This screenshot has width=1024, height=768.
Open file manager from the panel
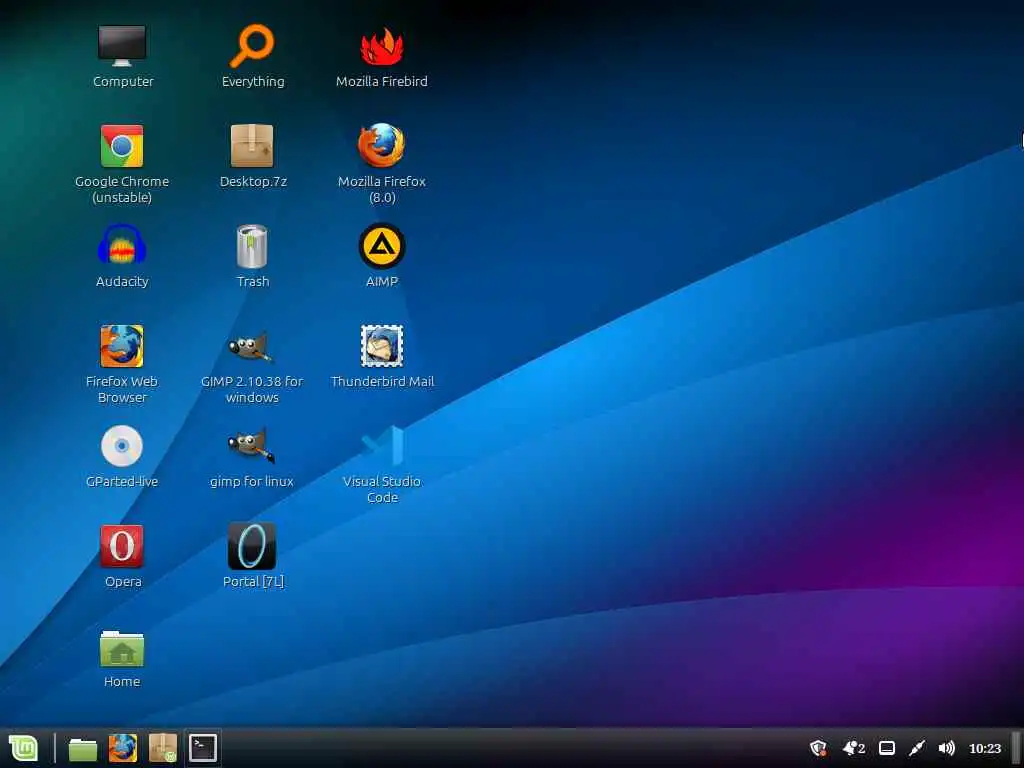coord(83,749)
